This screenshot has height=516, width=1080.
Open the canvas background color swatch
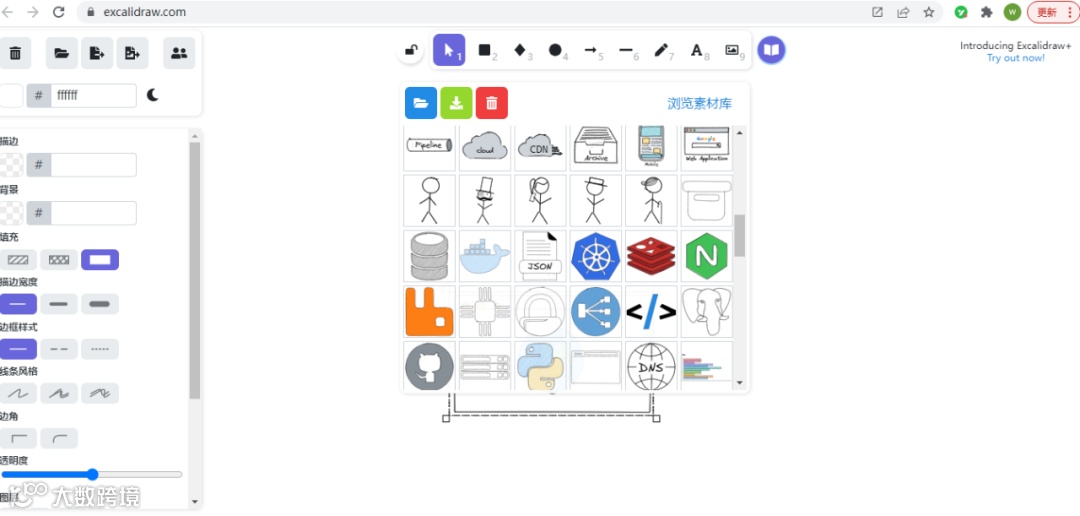click(11, 96)
